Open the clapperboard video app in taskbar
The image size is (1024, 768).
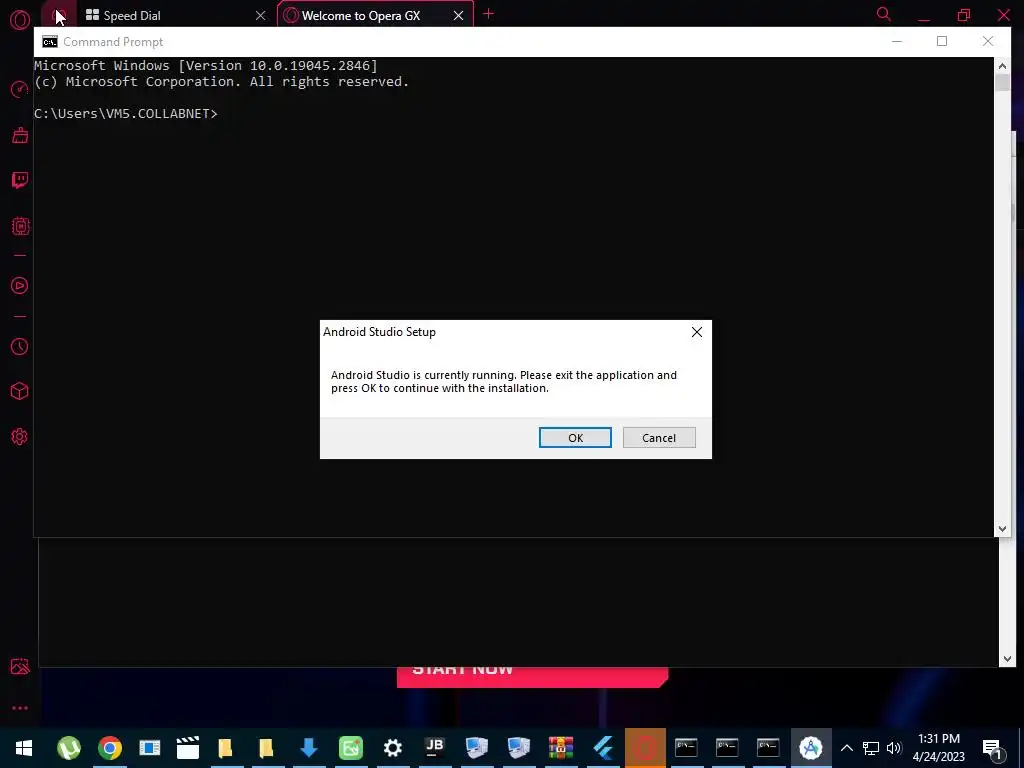(x=187, y=748)
